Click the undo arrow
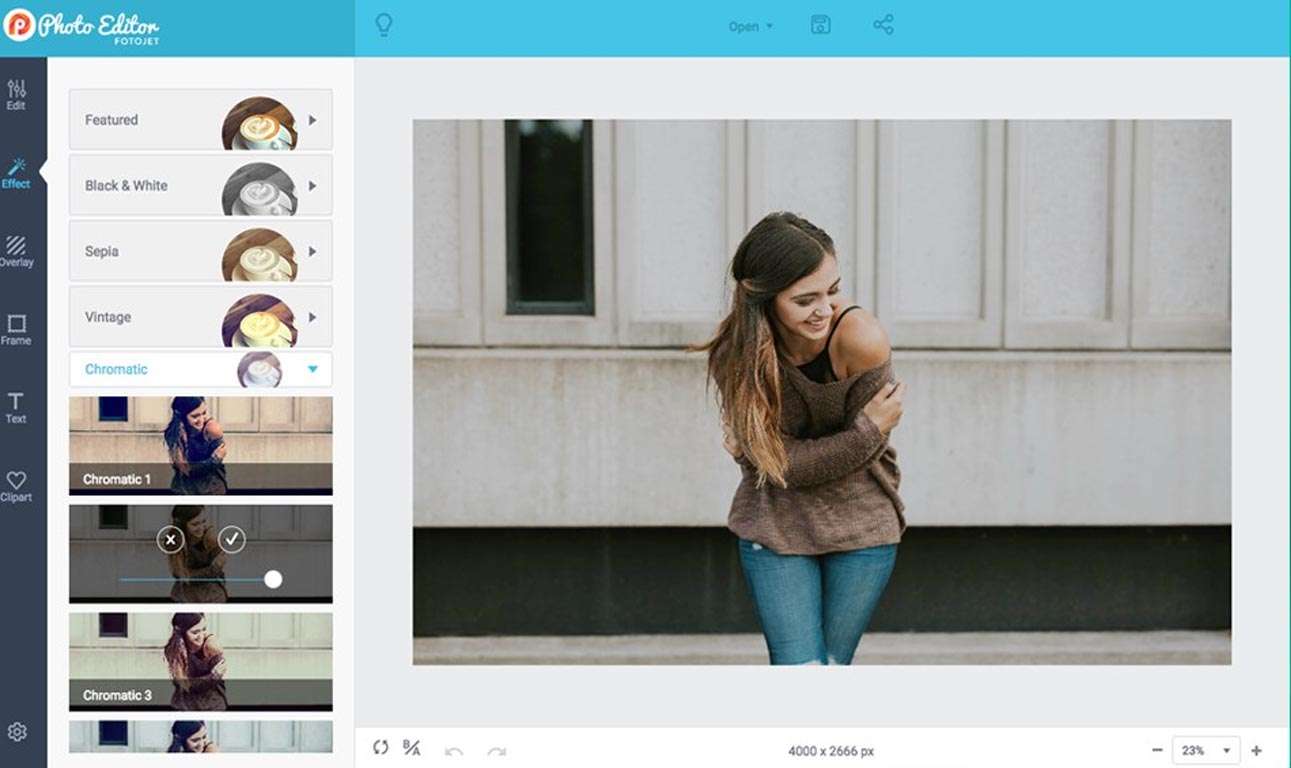This screenshot has width=1291, height=768. [x=454, y=750]
